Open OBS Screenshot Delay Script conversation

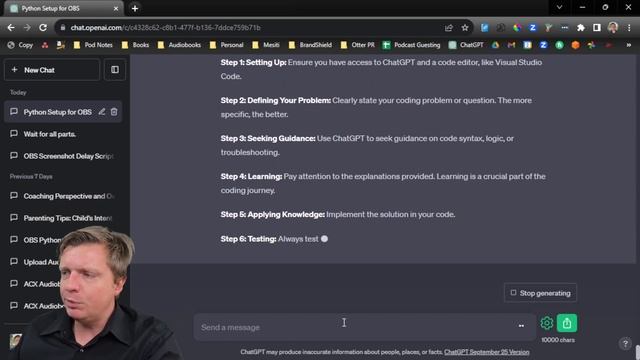63,156
